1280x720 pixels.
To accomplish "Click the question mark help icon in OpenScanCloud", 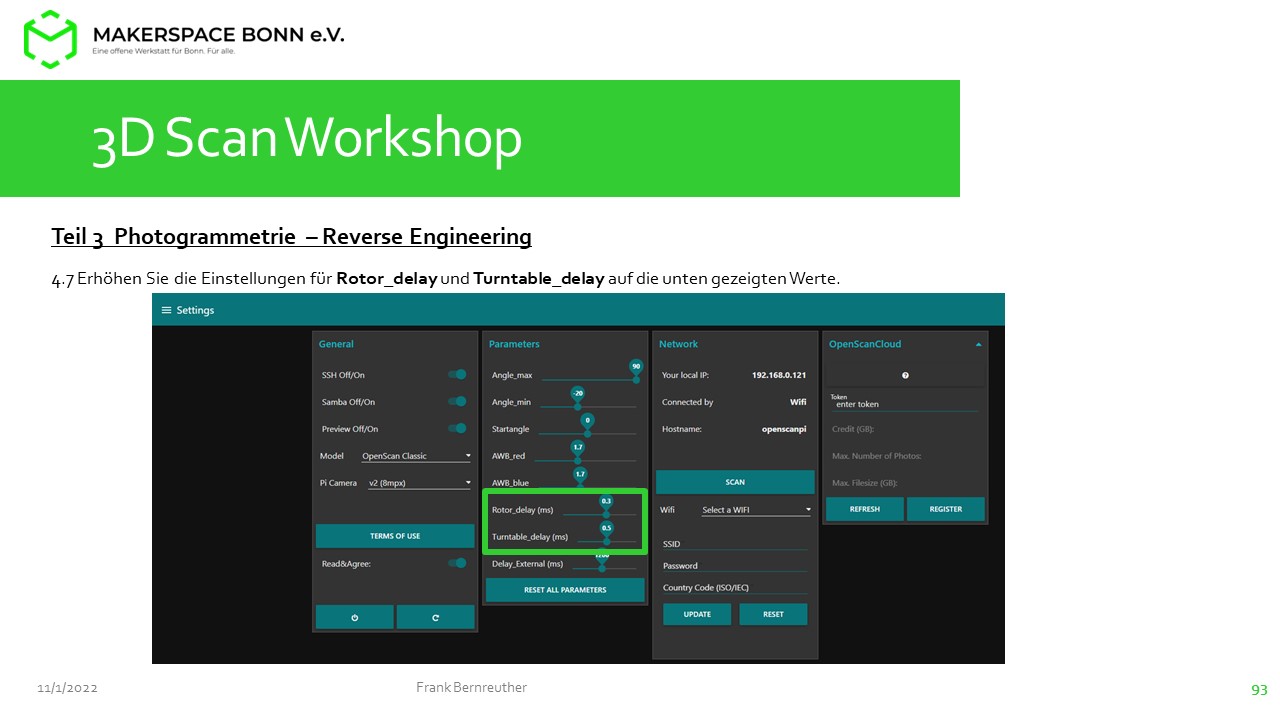I will [x=905, y=375].
